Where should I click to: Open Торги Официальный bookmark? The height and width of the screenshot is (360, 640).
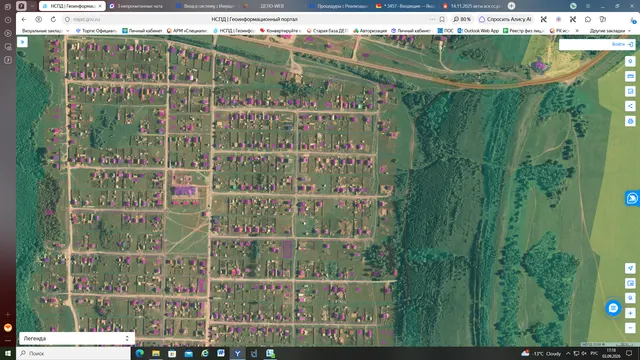tap(96, 31)
